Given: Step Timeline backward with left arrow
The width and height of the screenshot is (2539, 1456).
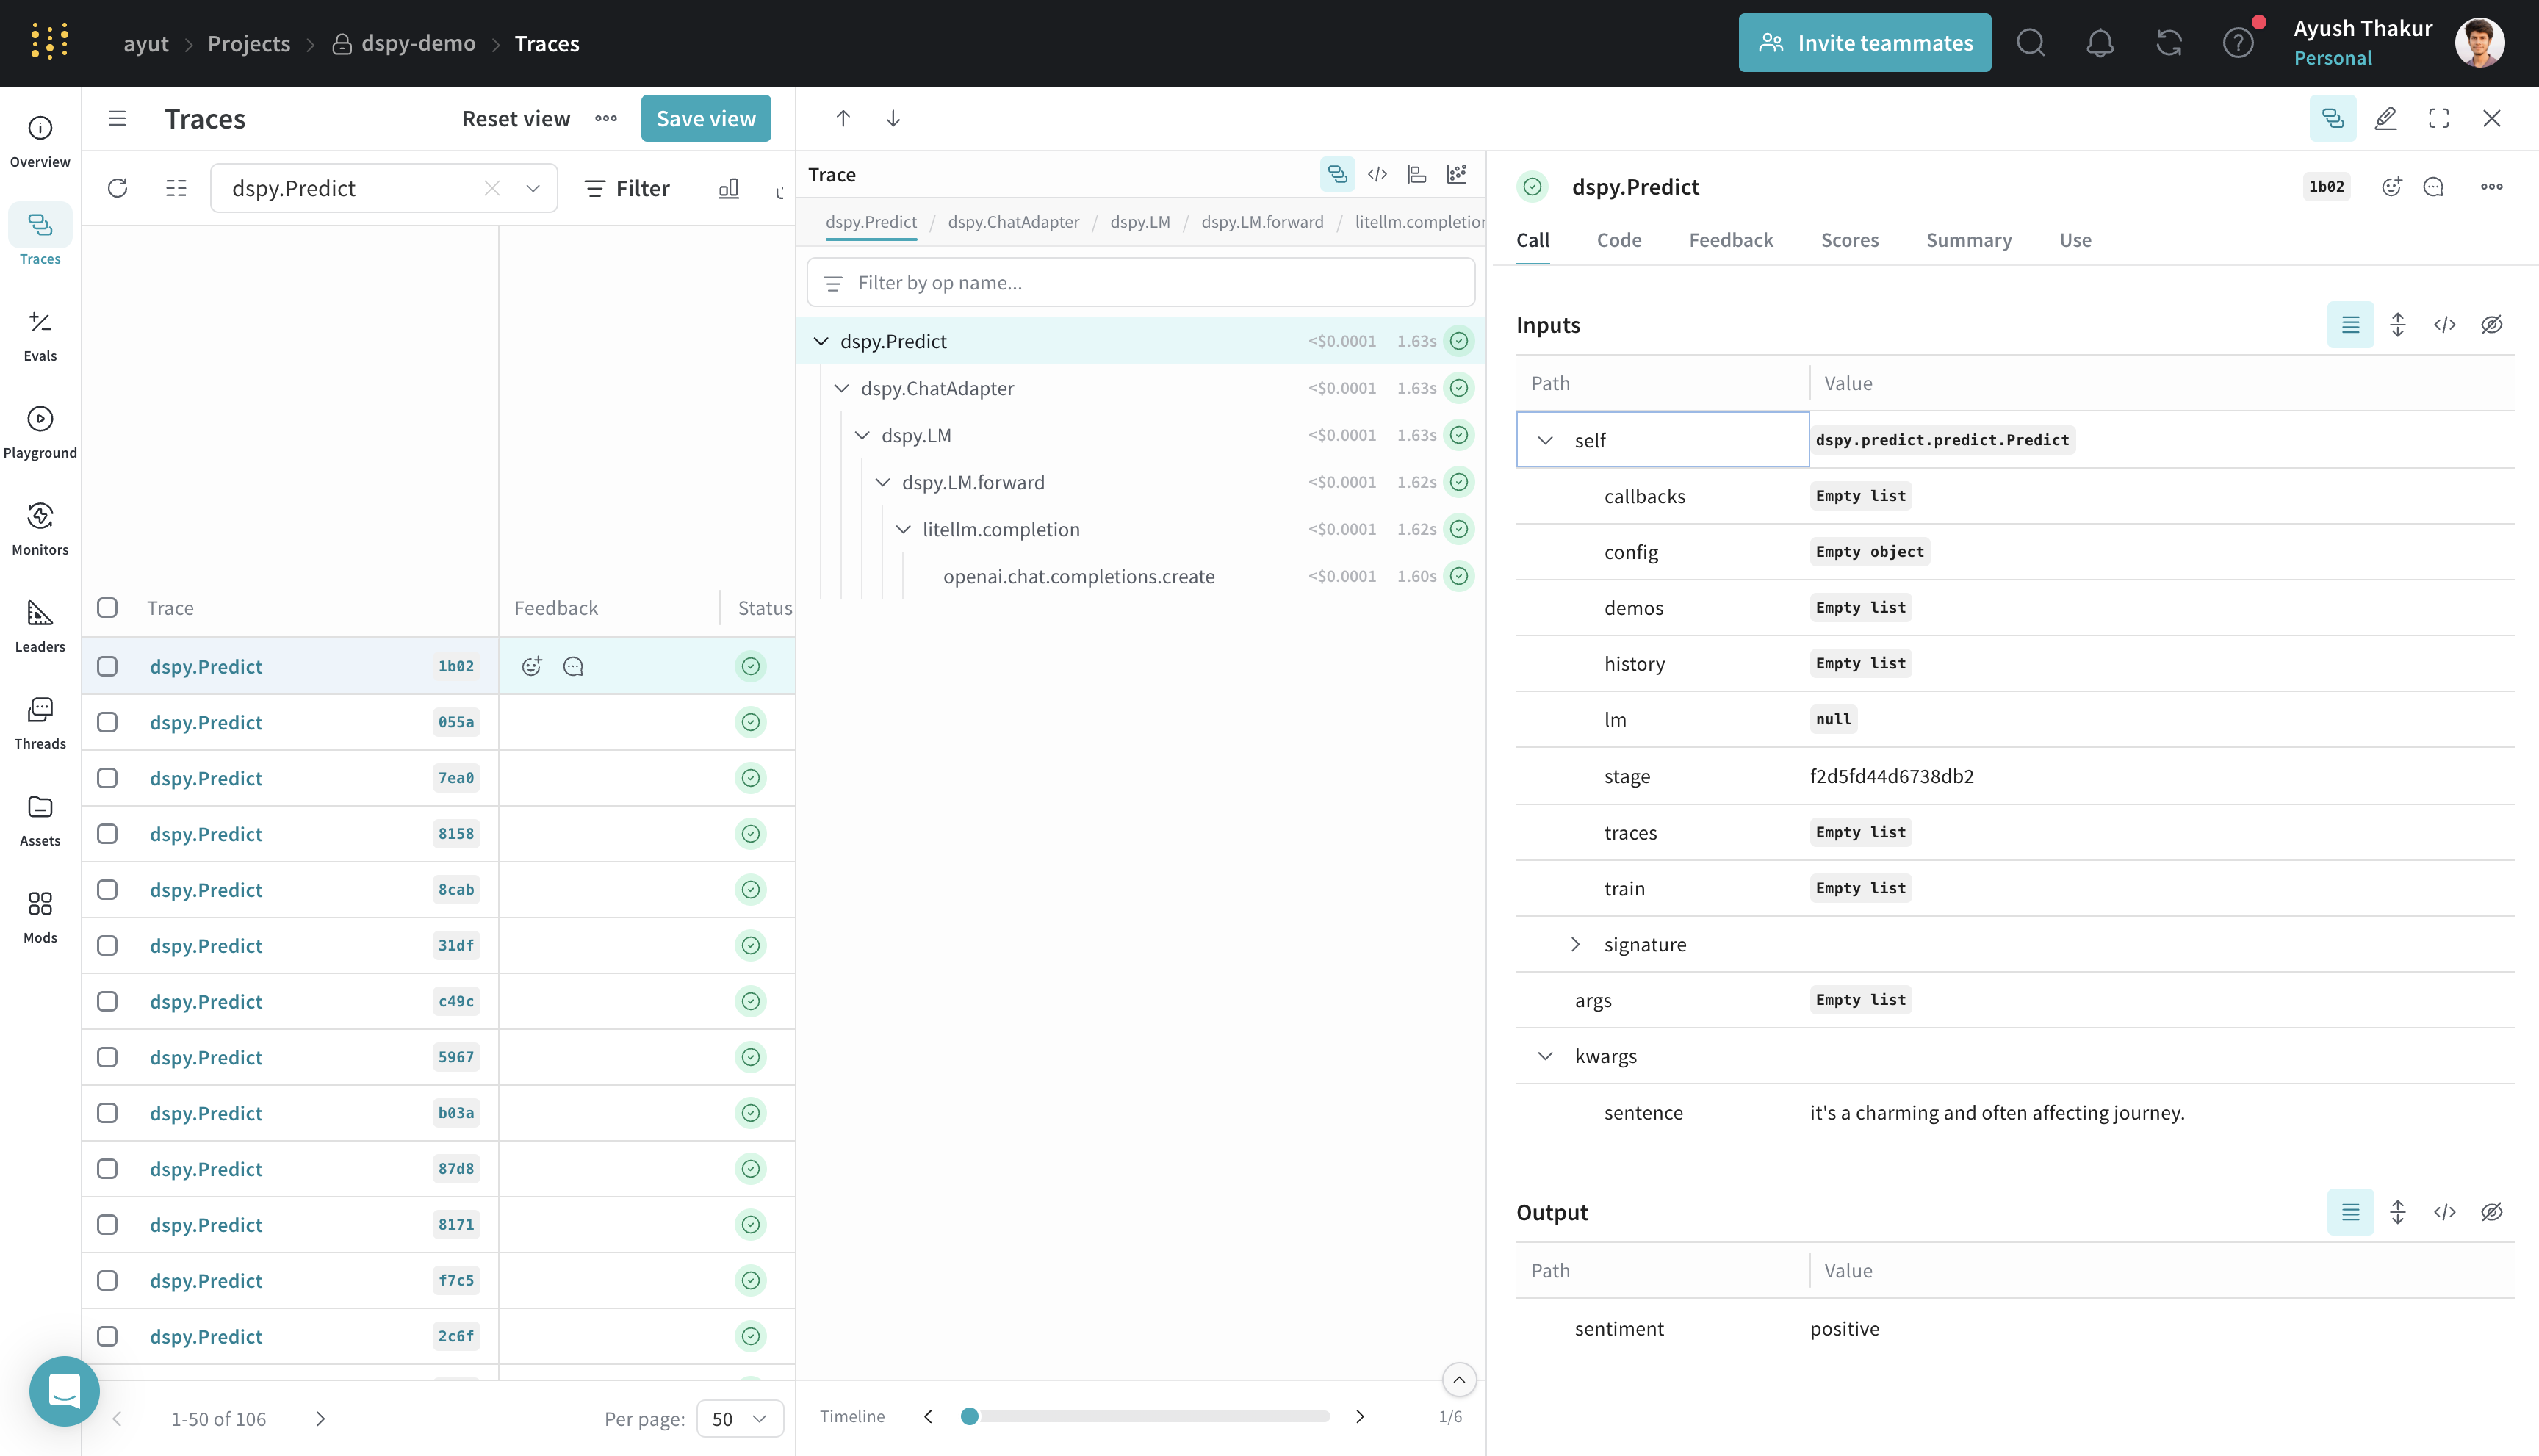Looking at the screenshot, I should [x=928, y=1416].
